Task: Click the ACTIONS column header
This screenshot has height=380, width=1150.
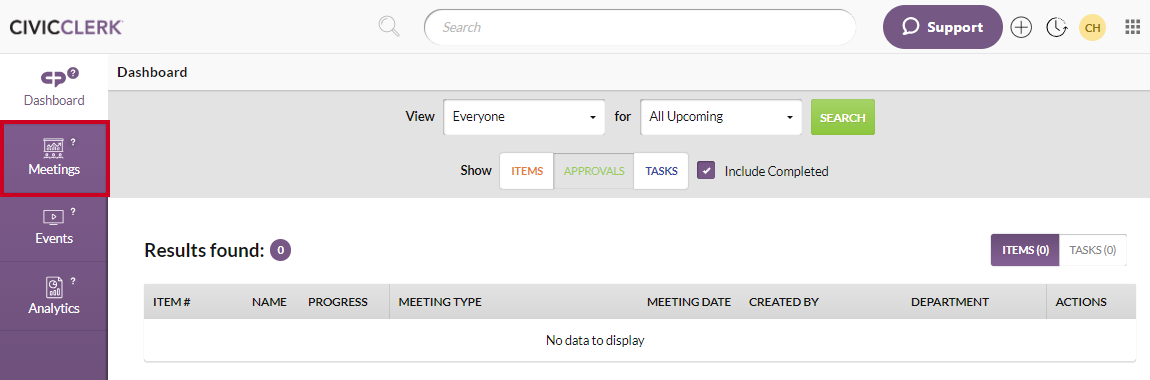Action: tap(1080, 302)
